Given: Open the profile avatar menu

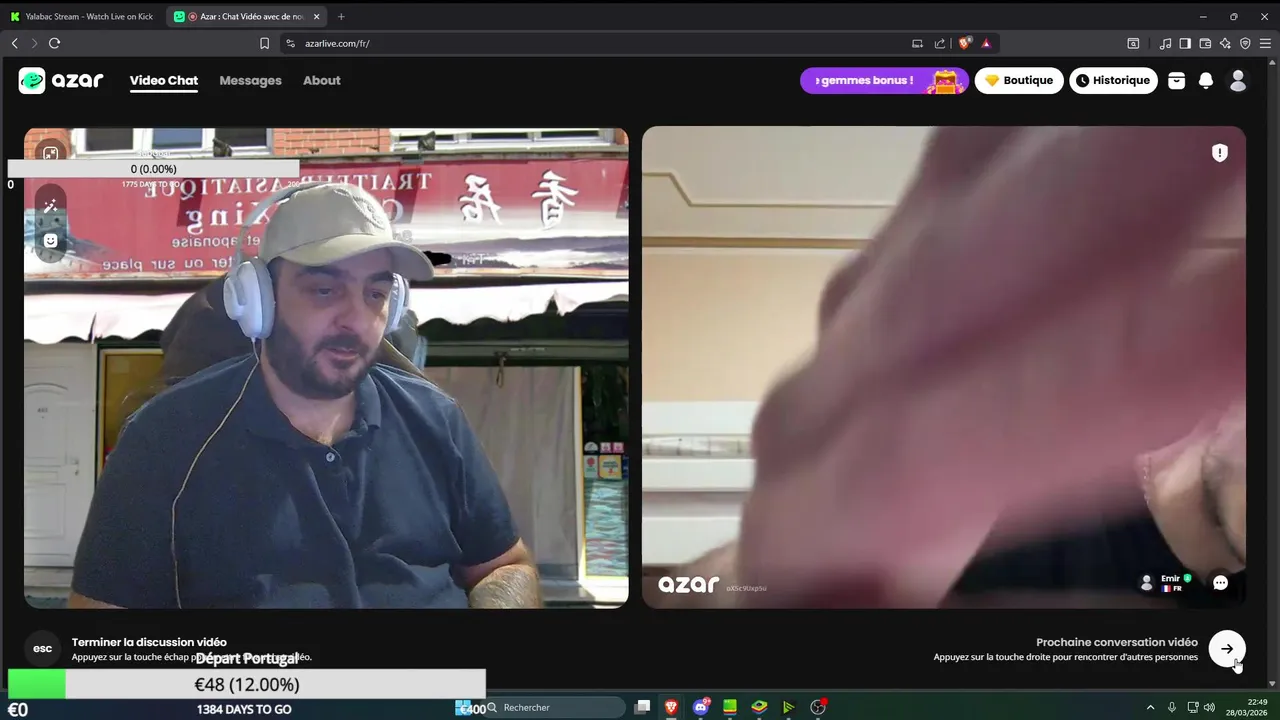Looking at the screenshot, I should coord(1238,81).
